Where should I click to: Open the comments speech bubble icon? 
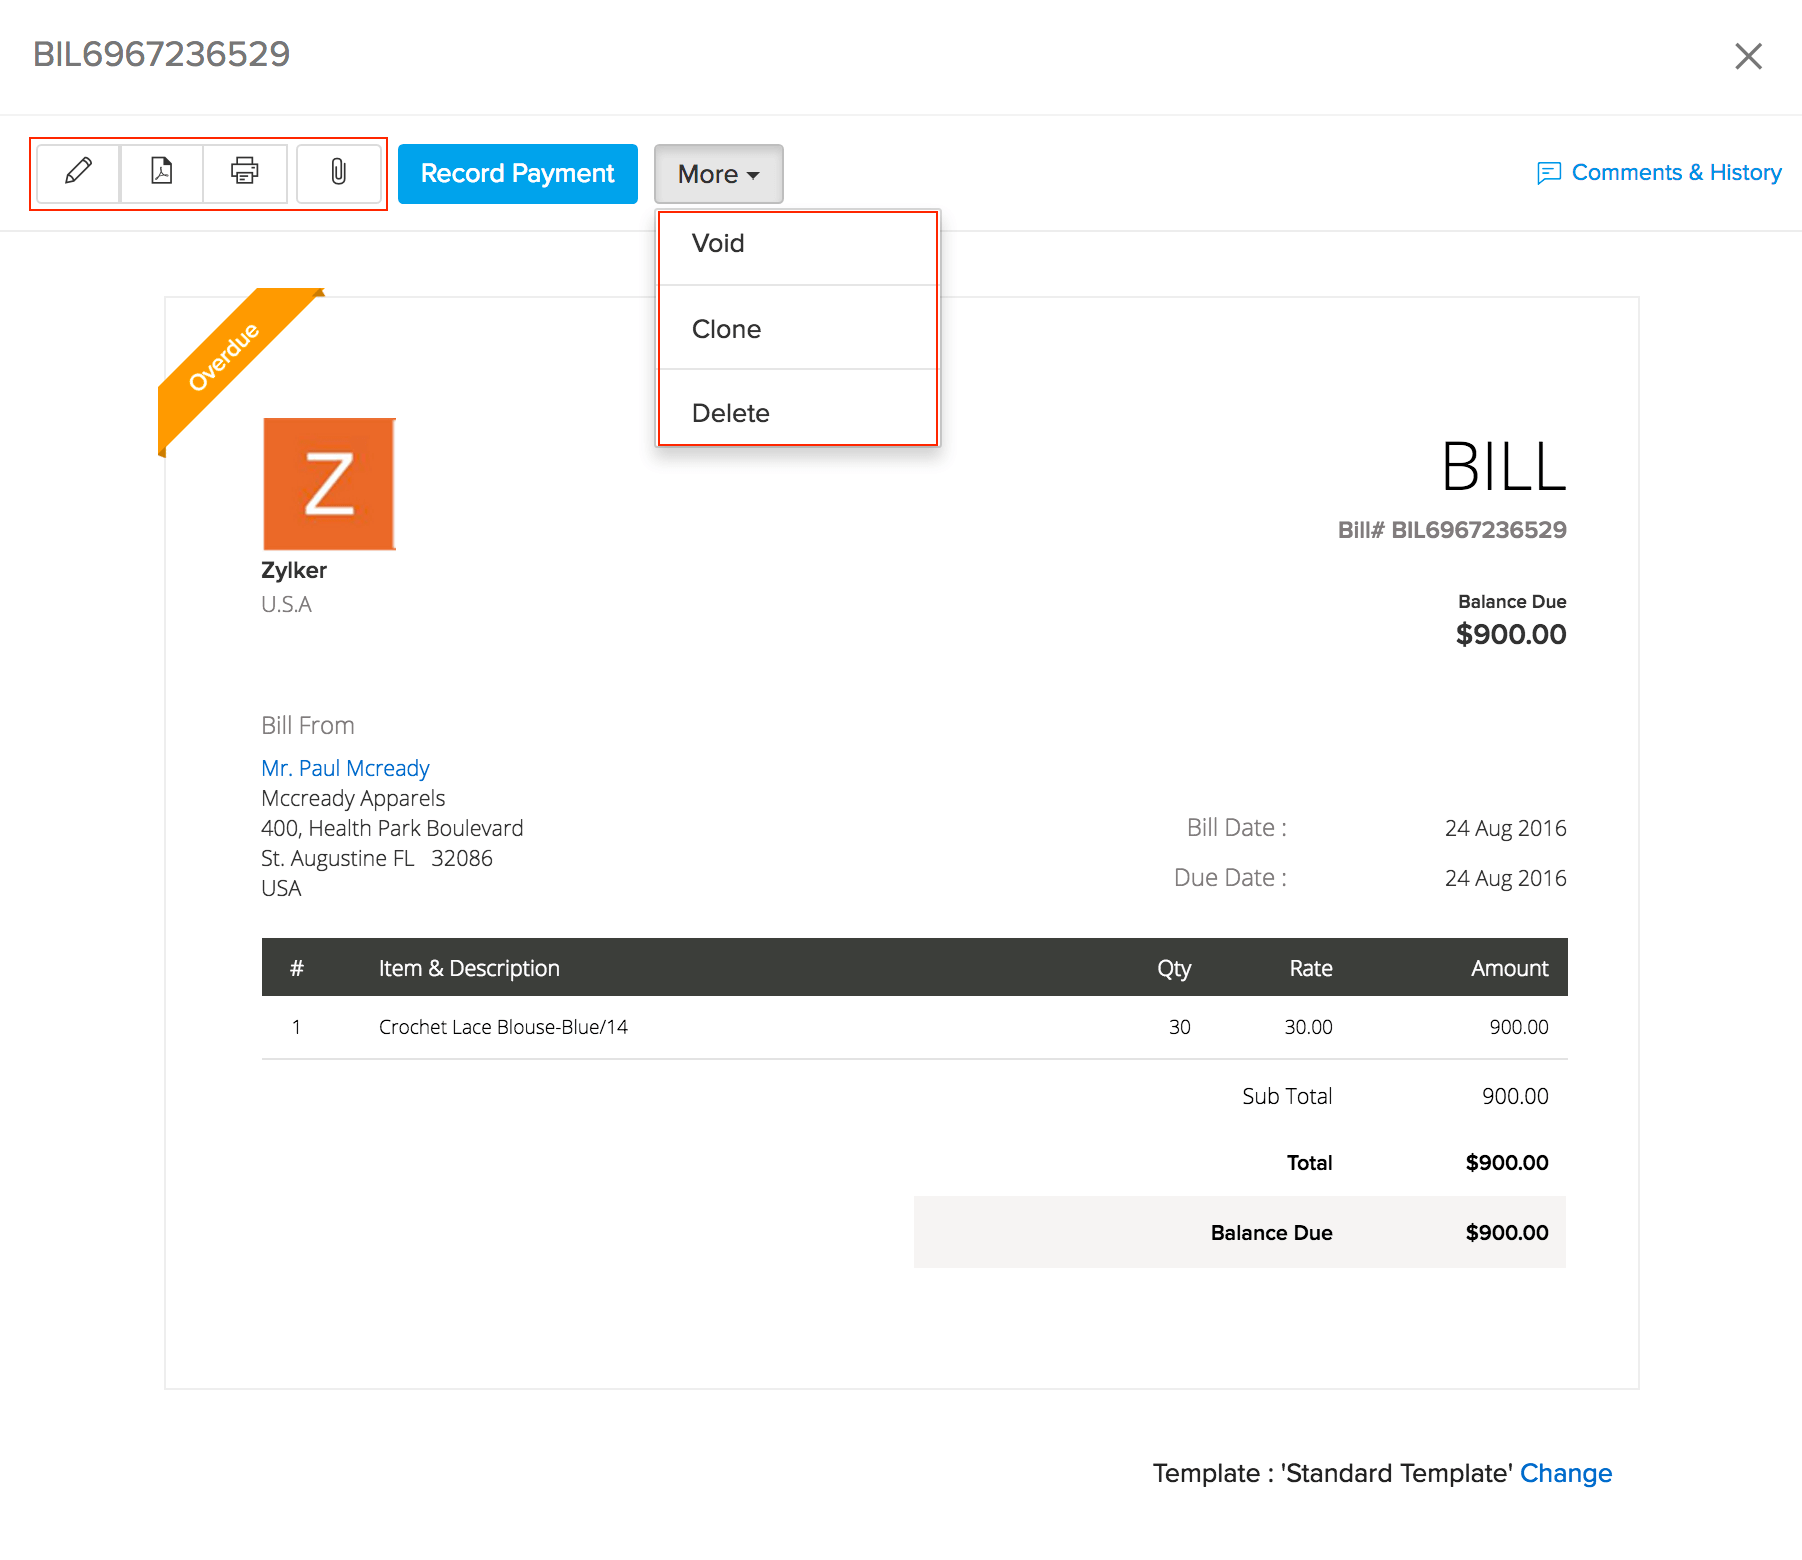pos(1549,173)
